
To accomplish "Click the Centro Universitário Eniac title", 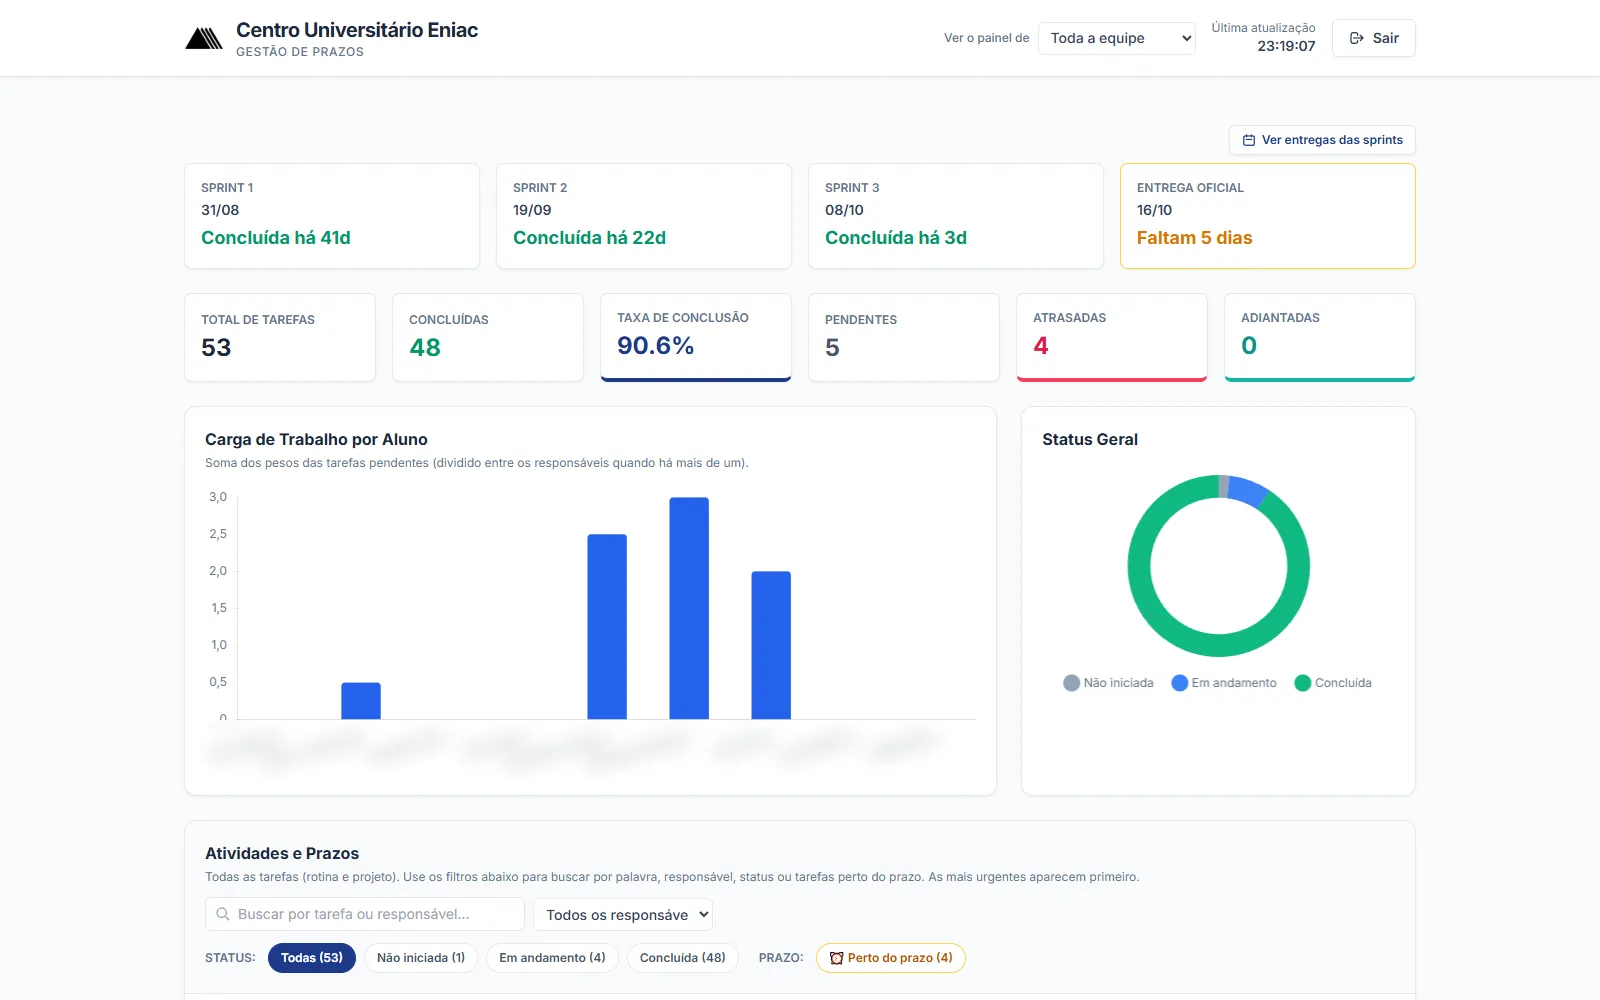I will coord(357,30).
